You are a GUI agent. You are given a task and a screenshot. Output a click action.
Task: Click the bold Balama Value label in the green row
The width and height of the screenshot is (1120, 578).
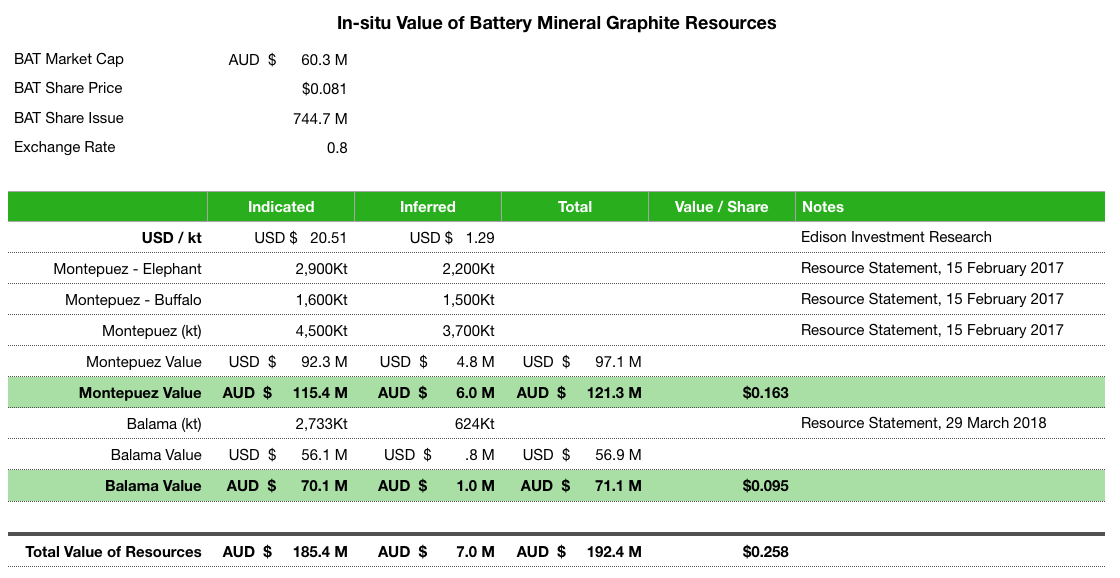coord(154,487)
